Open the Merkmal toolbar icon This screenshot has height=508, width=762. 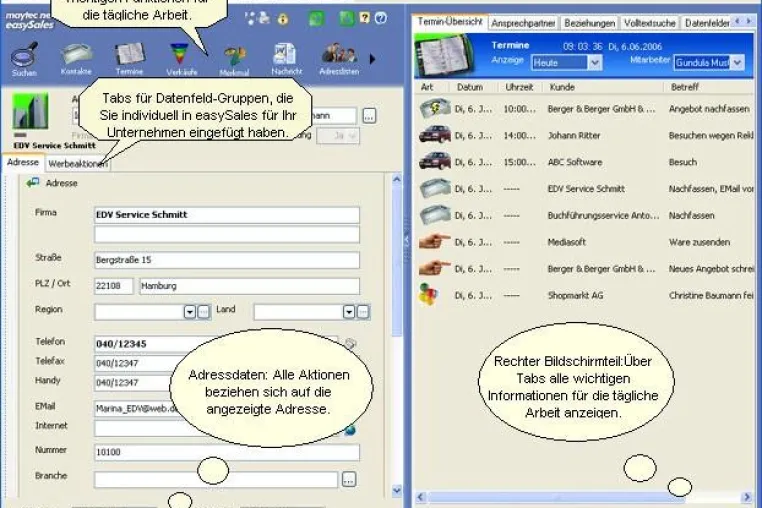[234, 61]
